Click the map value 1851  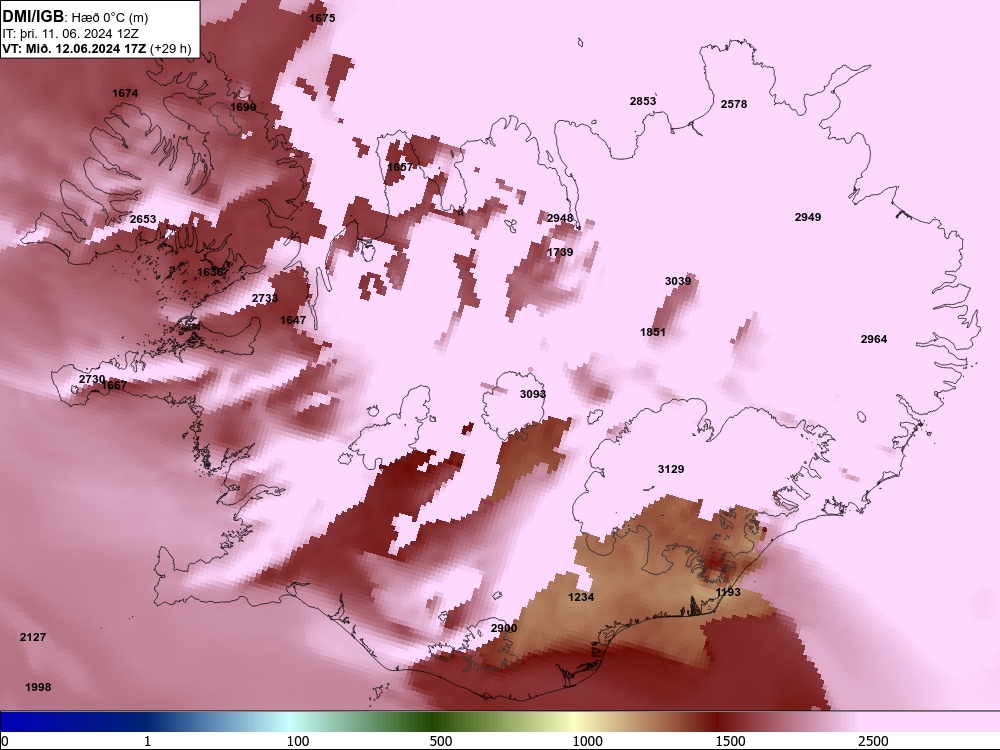[653, 332]
